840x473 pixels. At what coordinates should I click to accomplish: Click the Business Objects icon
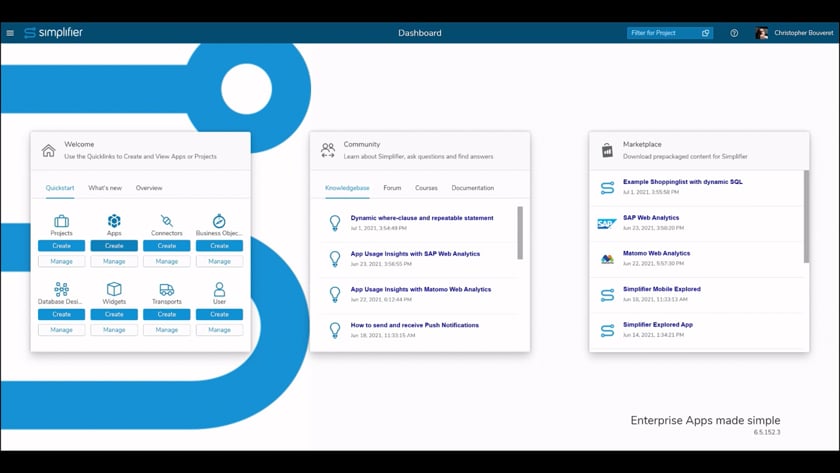[219, 221]
